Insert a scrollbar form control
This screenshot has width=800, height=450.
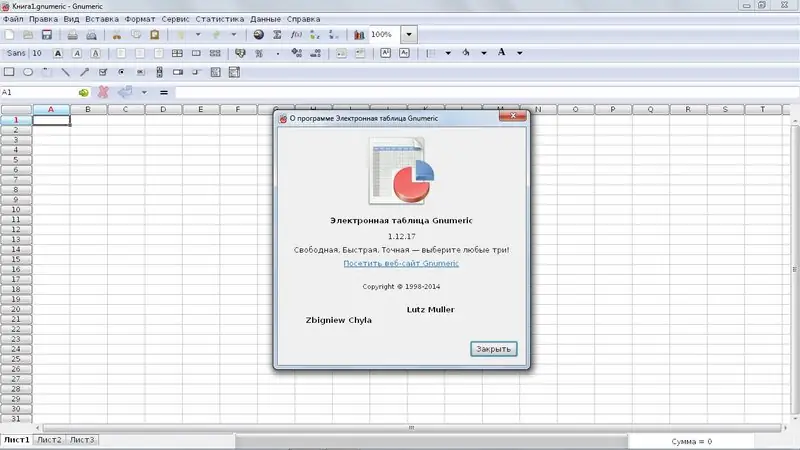click(159, 72)
